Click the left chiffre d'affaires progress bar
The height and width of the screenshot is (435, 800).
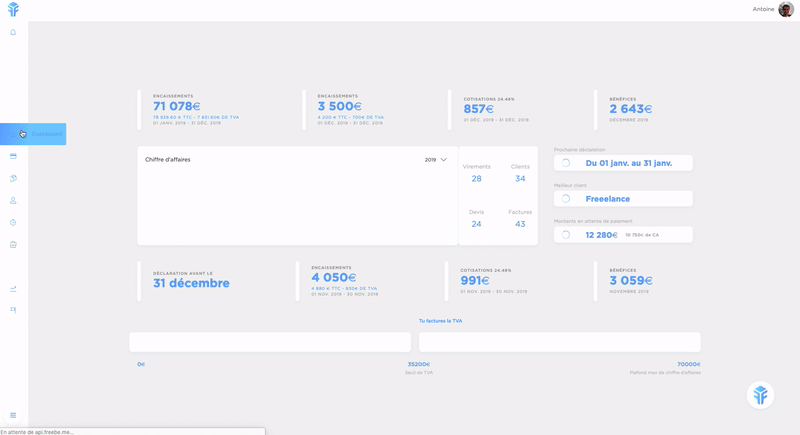pyautogui.click(x=270, y=342)
